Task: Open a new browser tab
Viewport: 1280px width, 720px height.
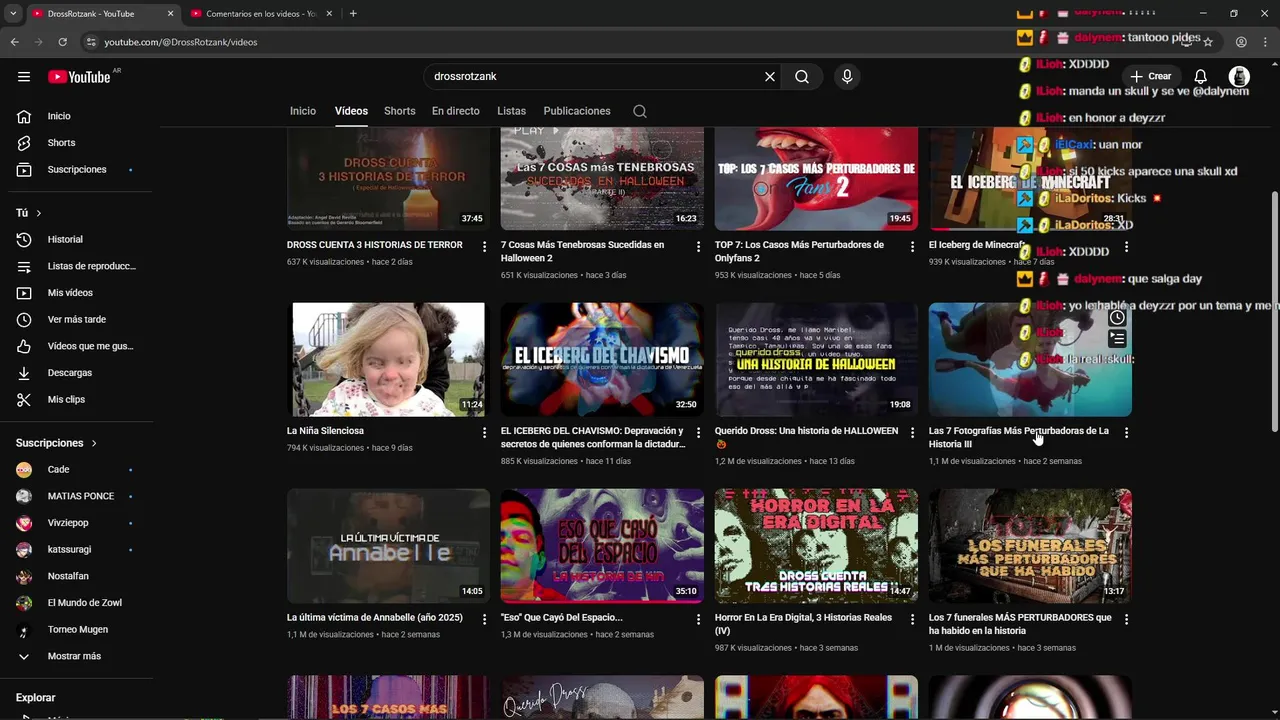Action: coord(353,13)
